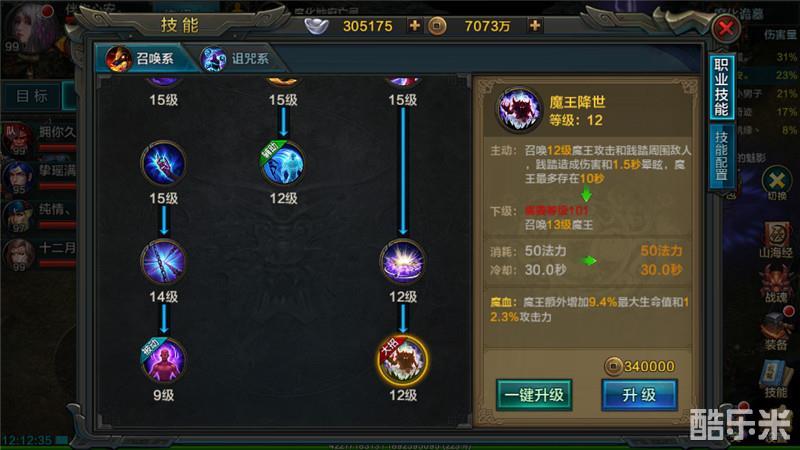The width and height of the screenshot is (800, 450).
Task: Select the level 12 auxiliary skill icon
Action: point(283,163)
